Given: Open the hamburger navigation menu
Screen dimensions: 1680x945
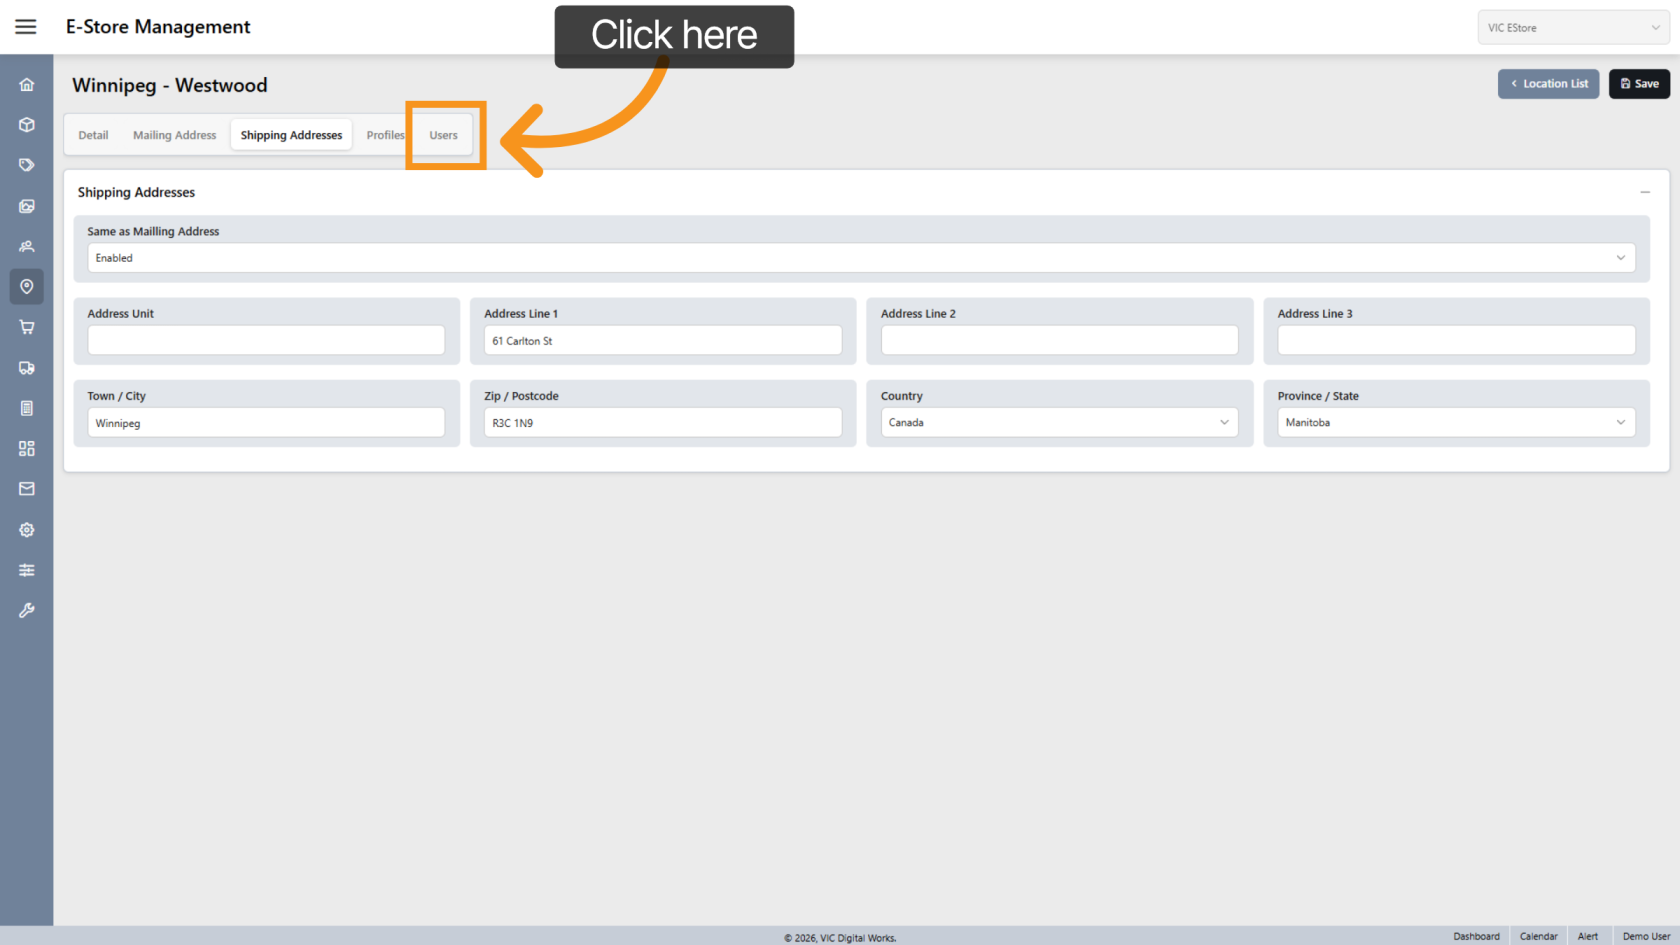Looking at the screenshot, I should point(26,27).
